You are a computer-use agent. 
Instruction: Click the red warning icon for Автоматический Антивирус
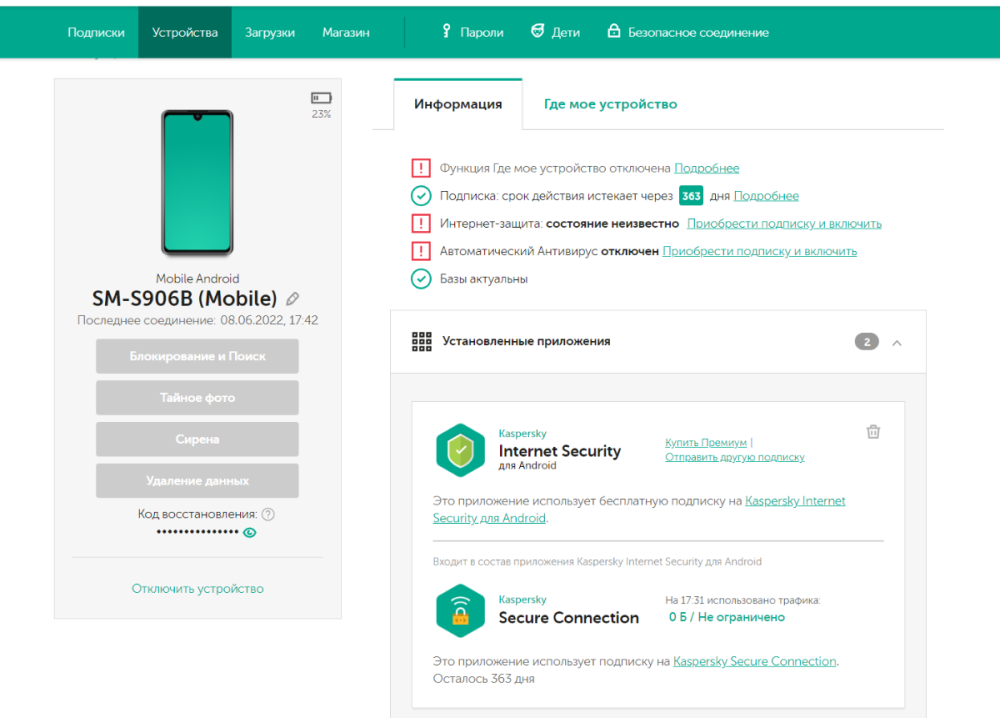[421, 251]
